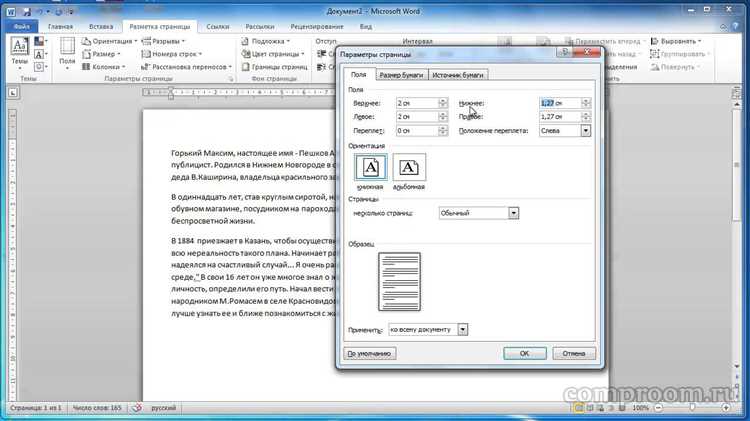Click the Повернуть rotate button
This screenshot has height=421, width=750.
tap(674, 67)
